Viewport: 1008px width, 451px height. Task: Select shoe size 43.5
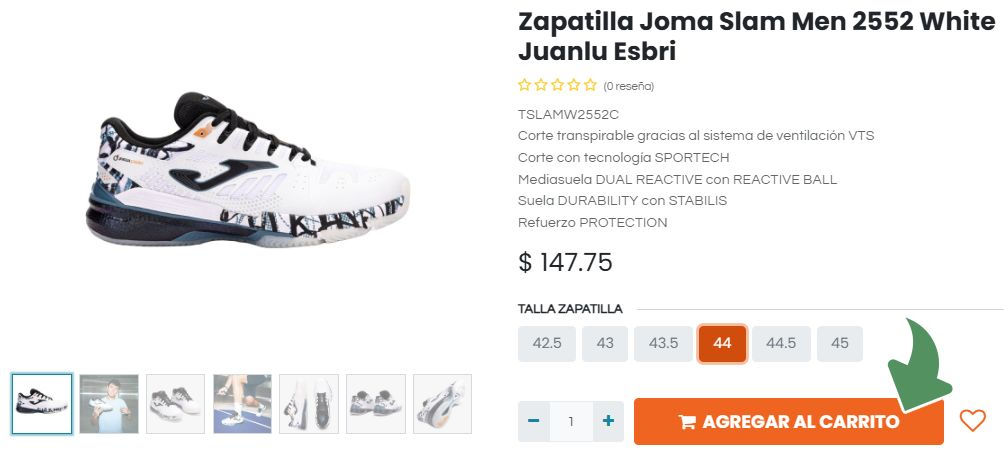click(x=663, y=344)
